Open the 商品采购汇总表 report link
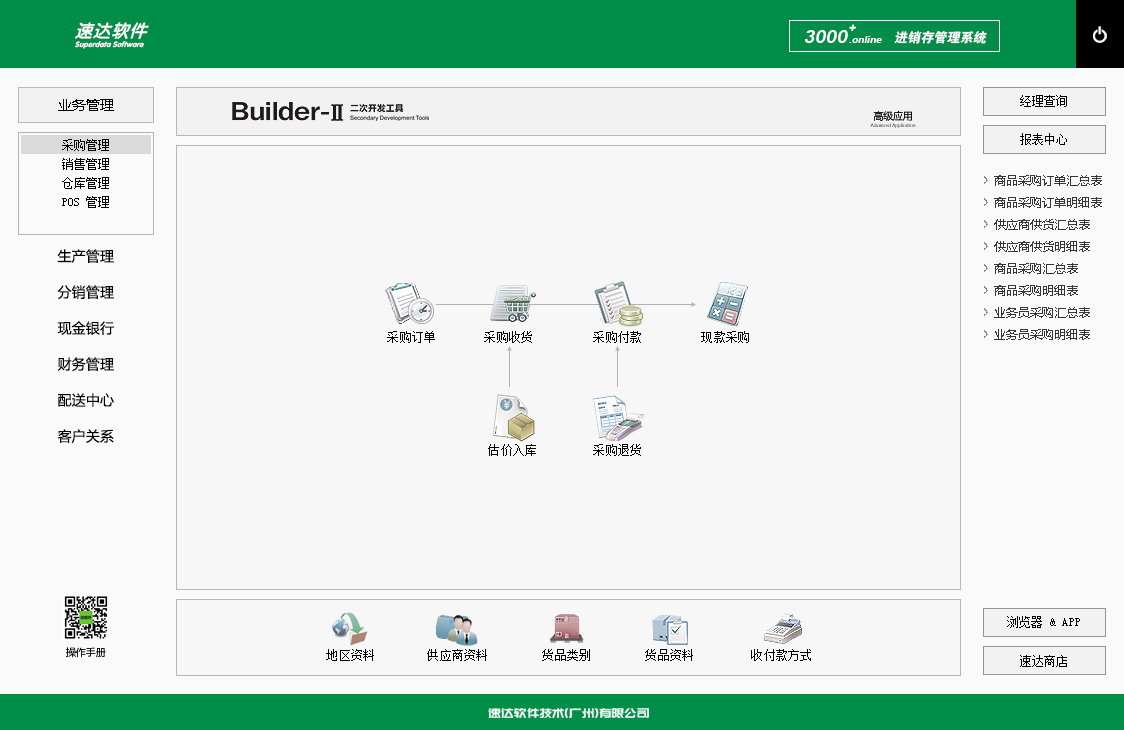Screen dimensions: 1124x730 pyautogui.click(x=1036, y=269)
